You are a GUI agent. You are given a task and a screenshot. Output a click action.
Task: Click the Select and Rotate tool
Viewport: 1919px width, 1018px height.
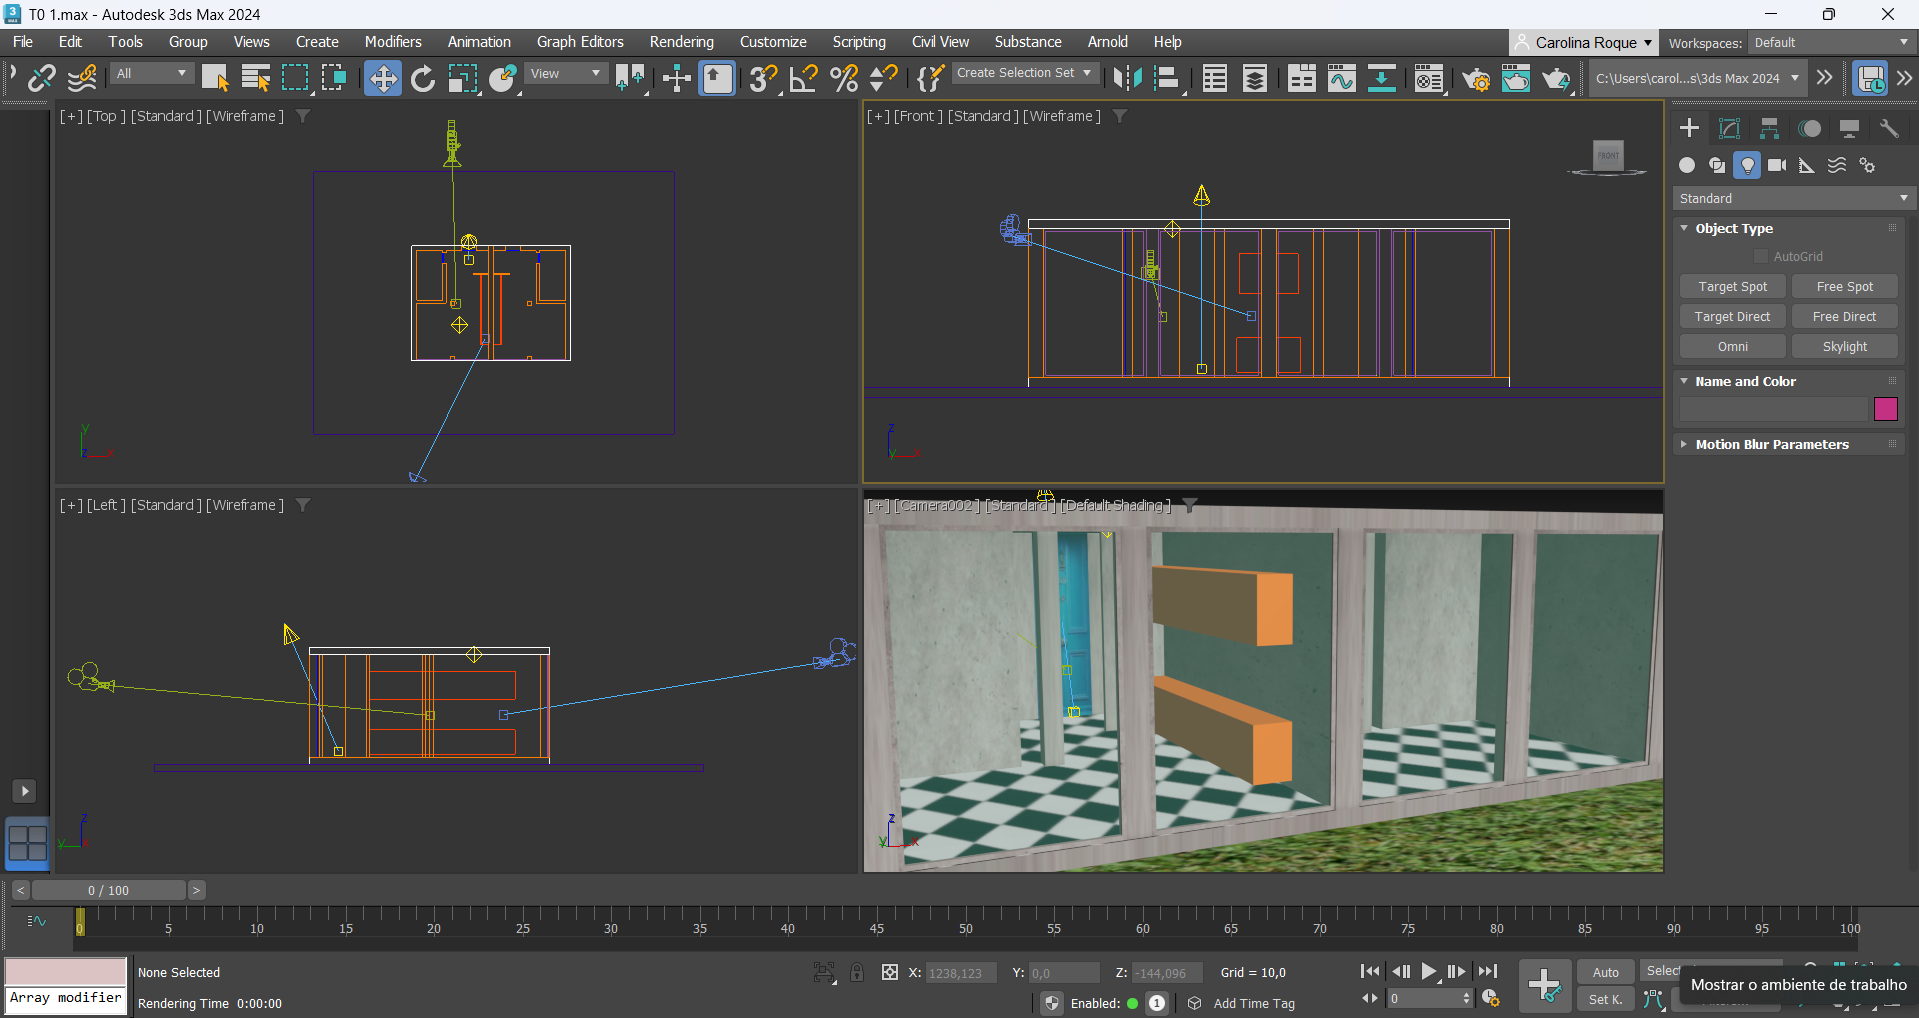[x=423, y=78]
